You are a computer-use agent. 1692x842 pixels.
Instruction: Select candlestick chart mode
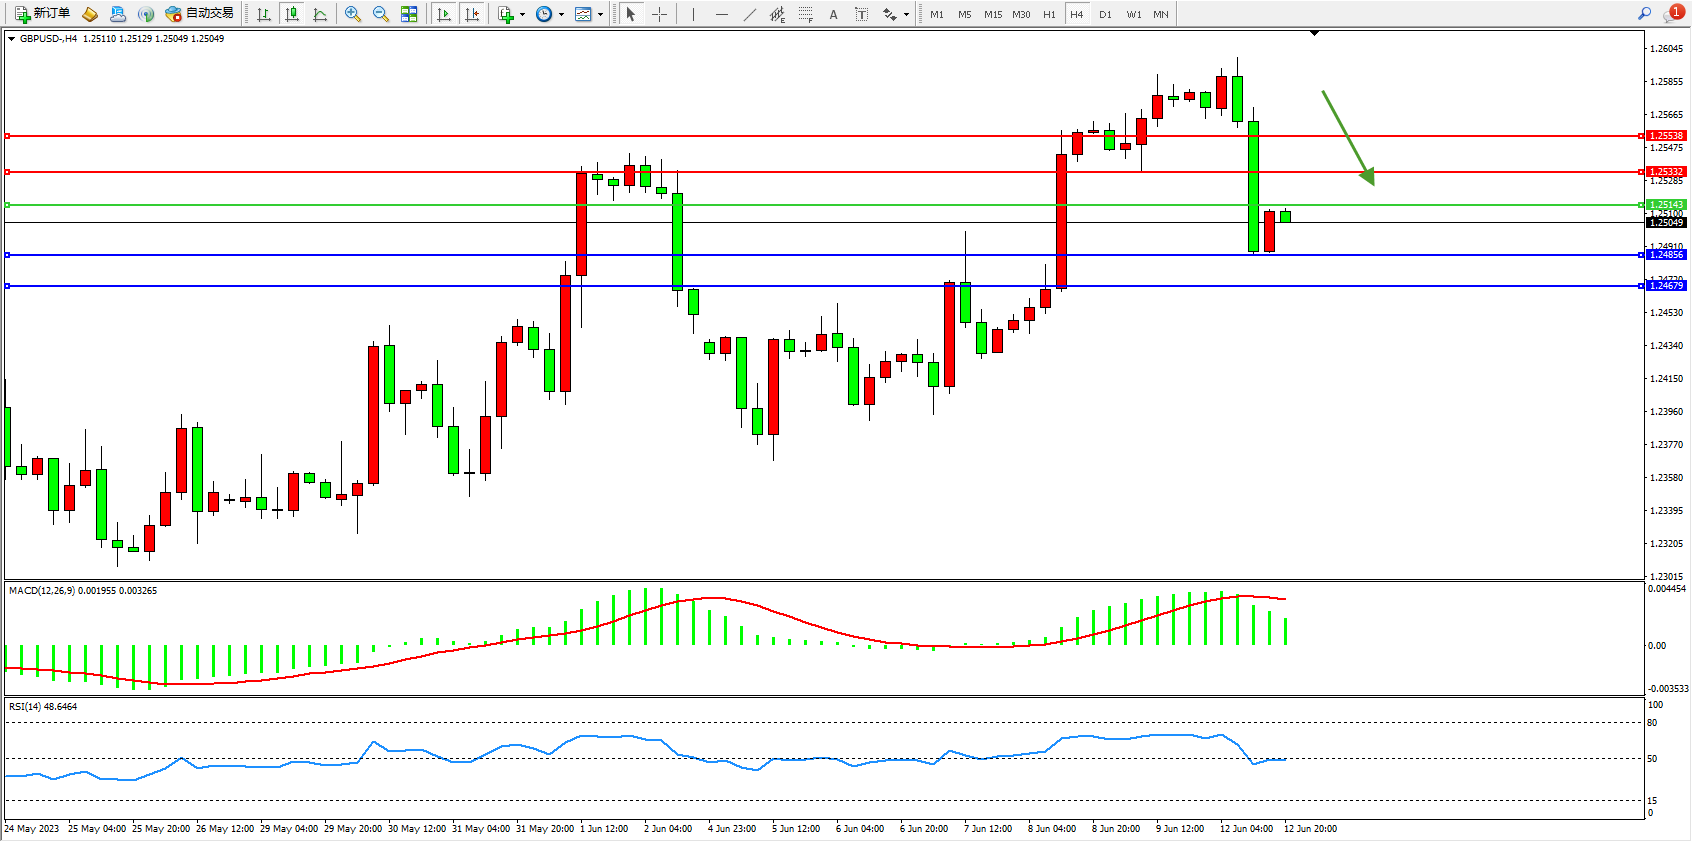click(292, 14)
